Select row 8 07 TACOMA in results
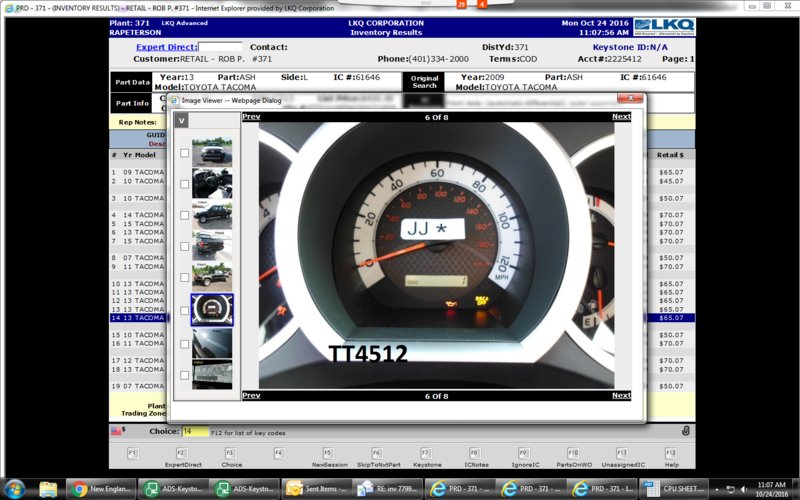The height and width of the screenshot is (500, 800). (138, 258)
